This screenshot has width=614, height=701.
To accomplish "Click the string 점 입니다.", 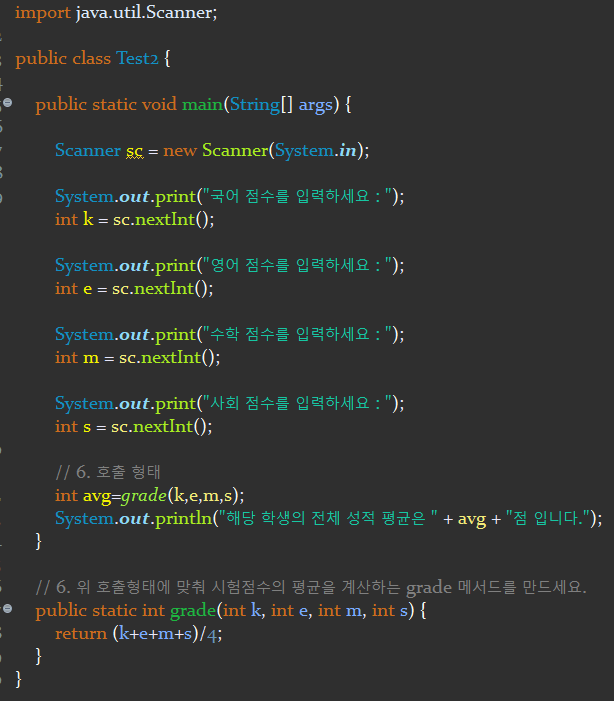I will (x=548, y=518).
